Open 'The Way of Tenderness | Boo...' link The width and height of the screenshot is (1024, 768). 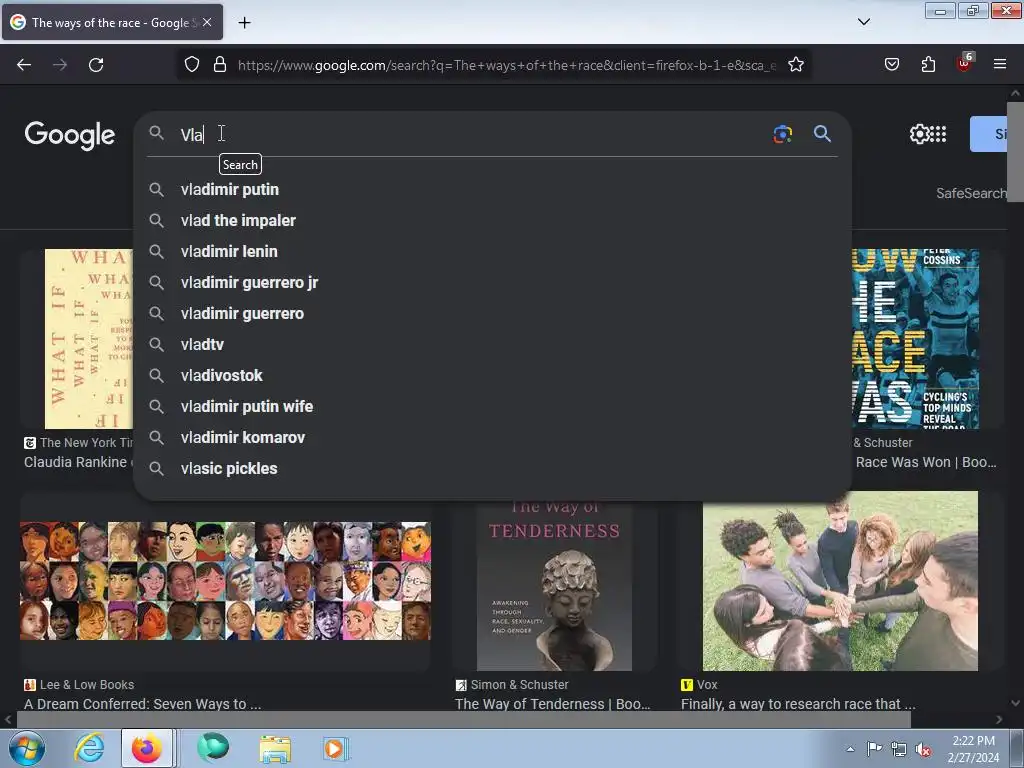tap(552, 704)
